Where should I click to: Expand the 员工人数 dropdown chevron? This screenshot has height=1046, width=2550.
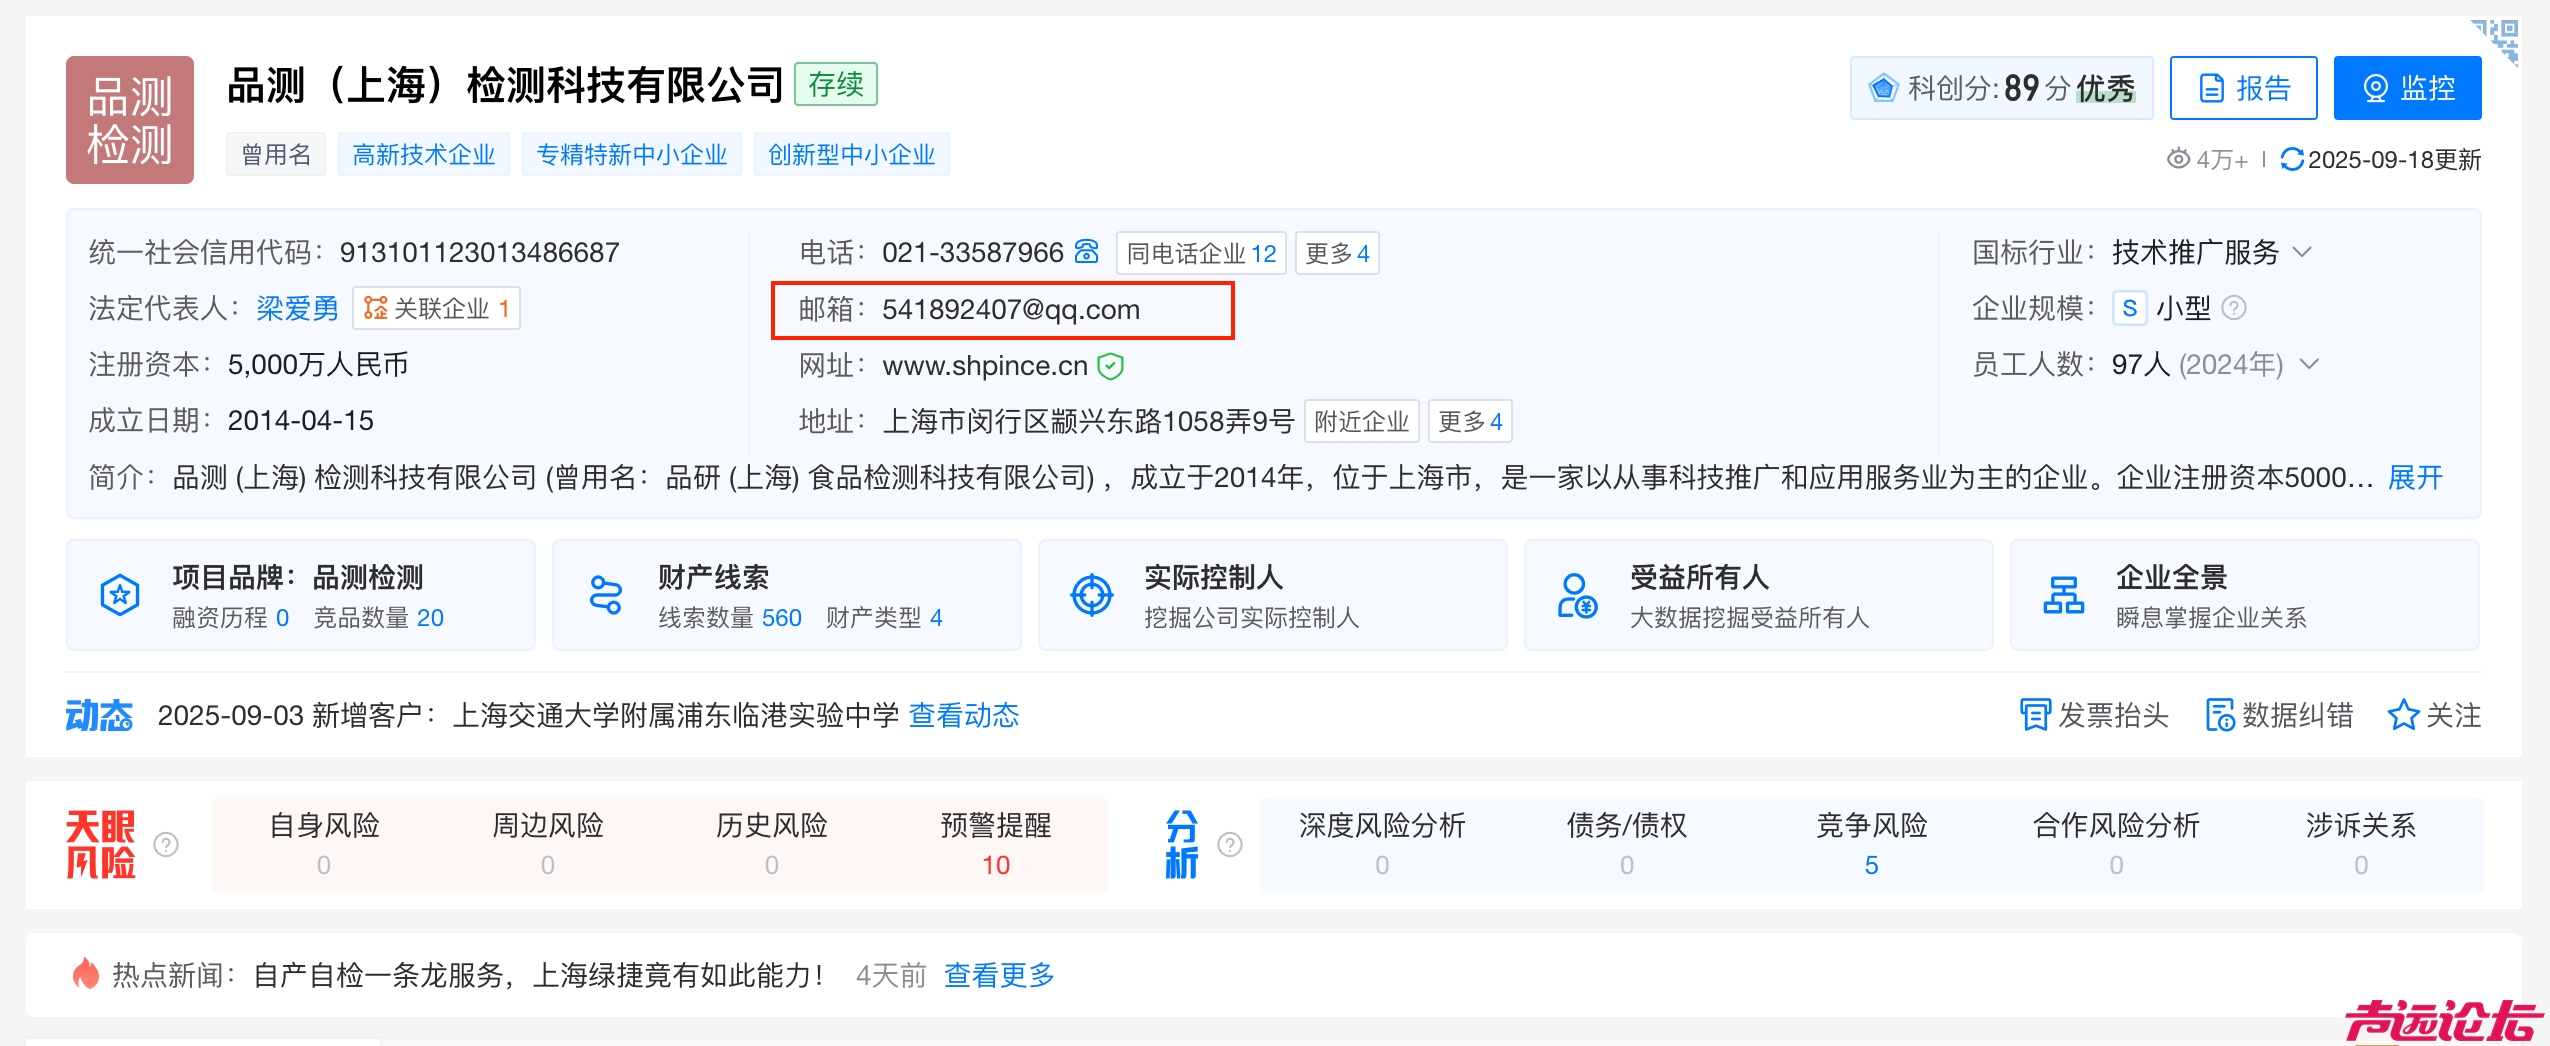pyautogui.click(x=2309, y=364)
